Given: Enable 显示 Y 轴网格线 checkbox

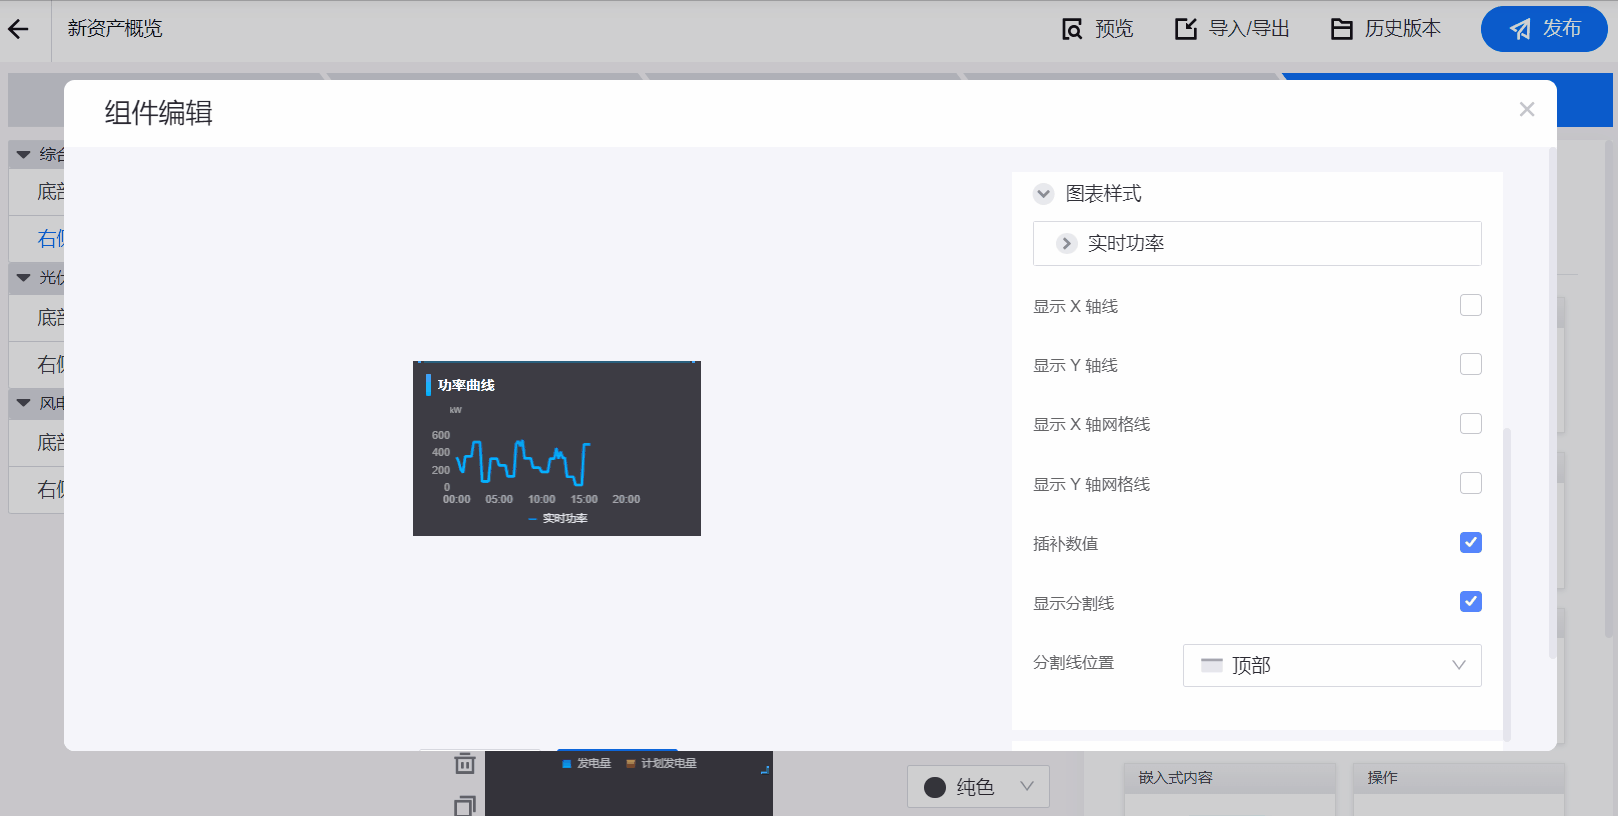Looking at the screenshot, I should point(1470,483).
